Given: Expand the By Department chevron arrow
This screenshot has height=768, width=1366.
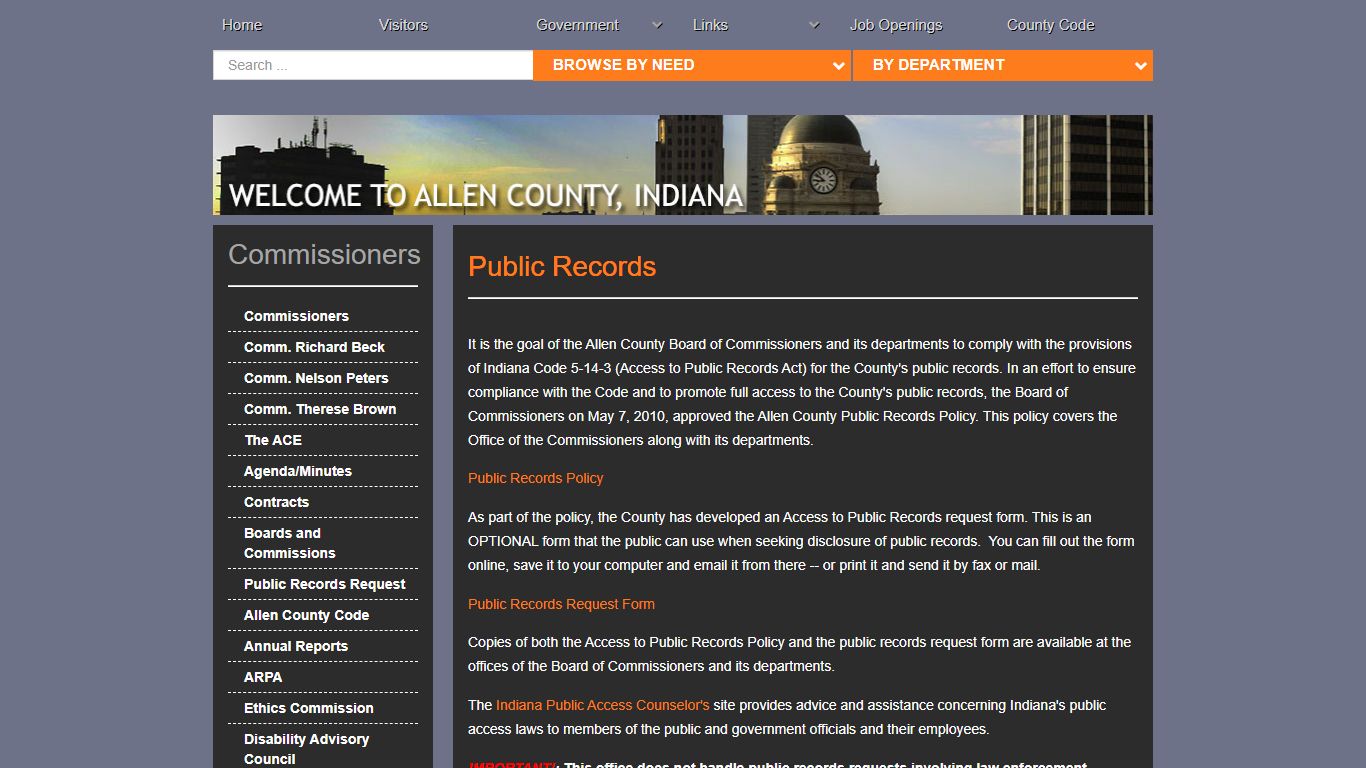Looking at the screenshot, I should pos(1140,66).
